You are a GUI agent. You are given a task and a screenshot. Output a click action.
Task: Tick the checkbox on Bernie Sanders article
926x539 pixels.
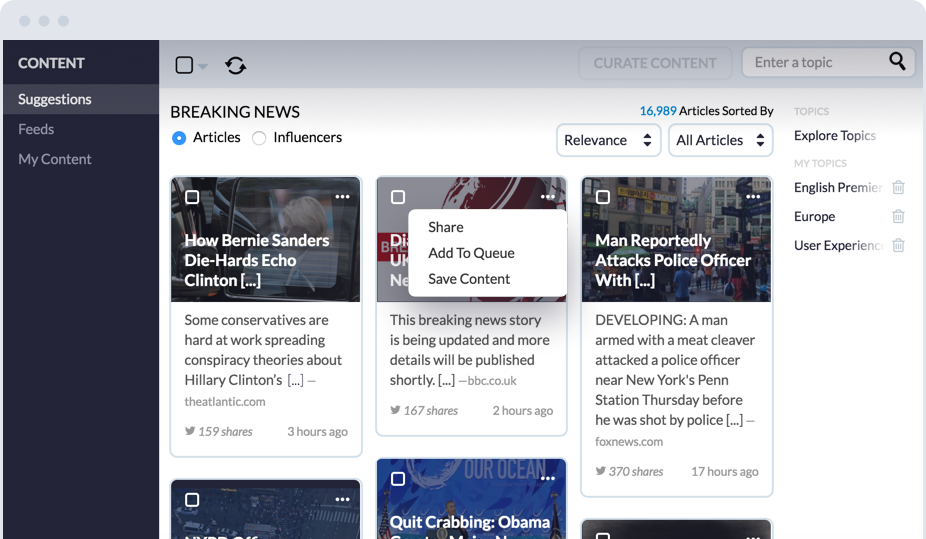(192, 197)
